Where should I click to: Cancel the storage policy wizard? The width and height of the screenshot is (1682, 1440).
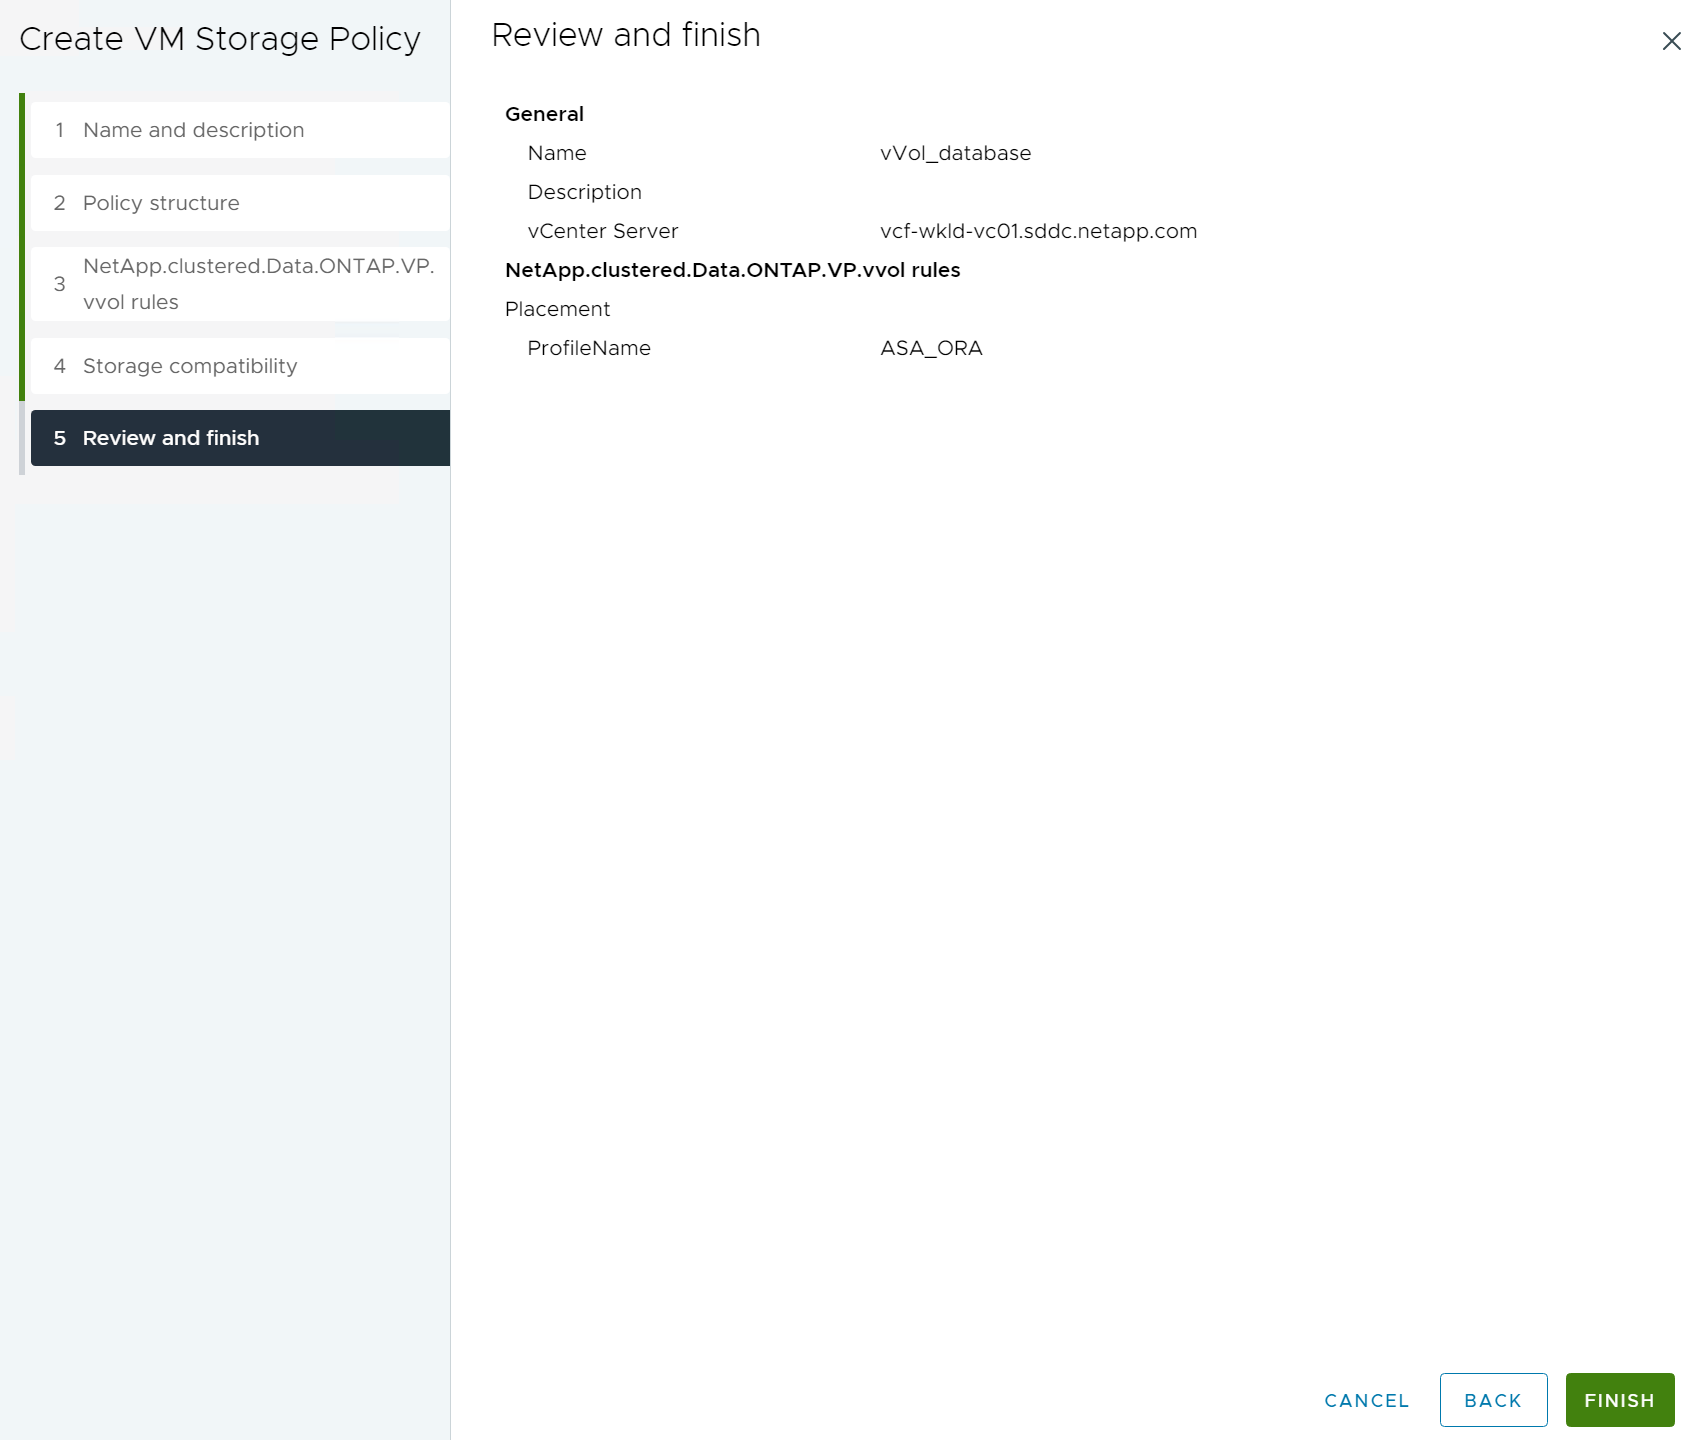pos(1366,1400)
